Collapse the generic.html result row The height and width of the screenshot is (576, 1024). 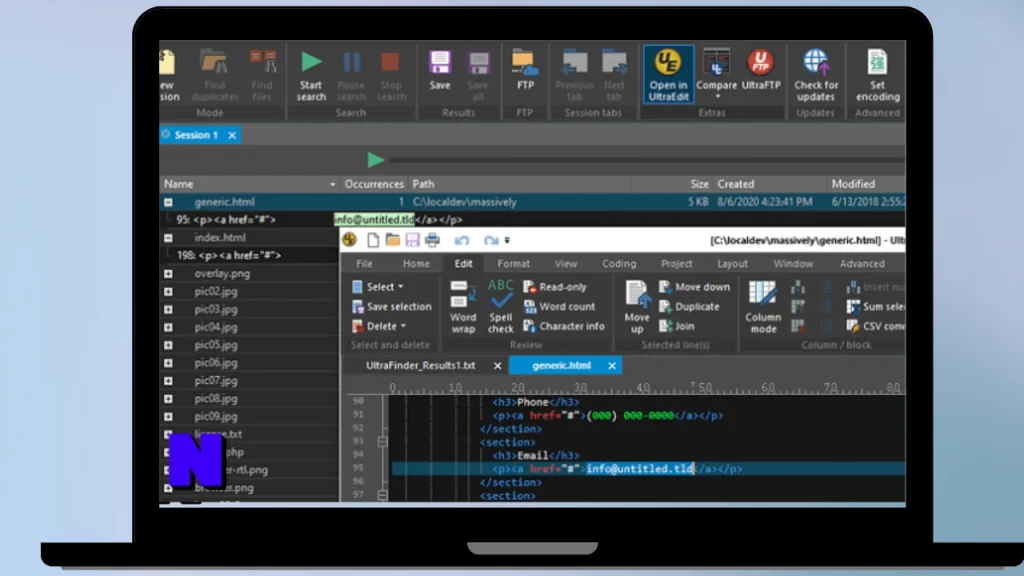click(168, 202)
